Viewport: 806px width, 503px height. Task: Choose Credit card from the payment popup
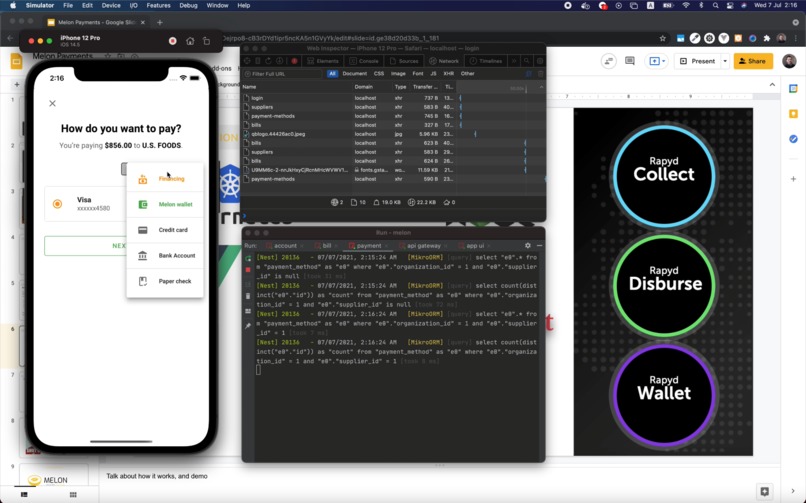164,230
